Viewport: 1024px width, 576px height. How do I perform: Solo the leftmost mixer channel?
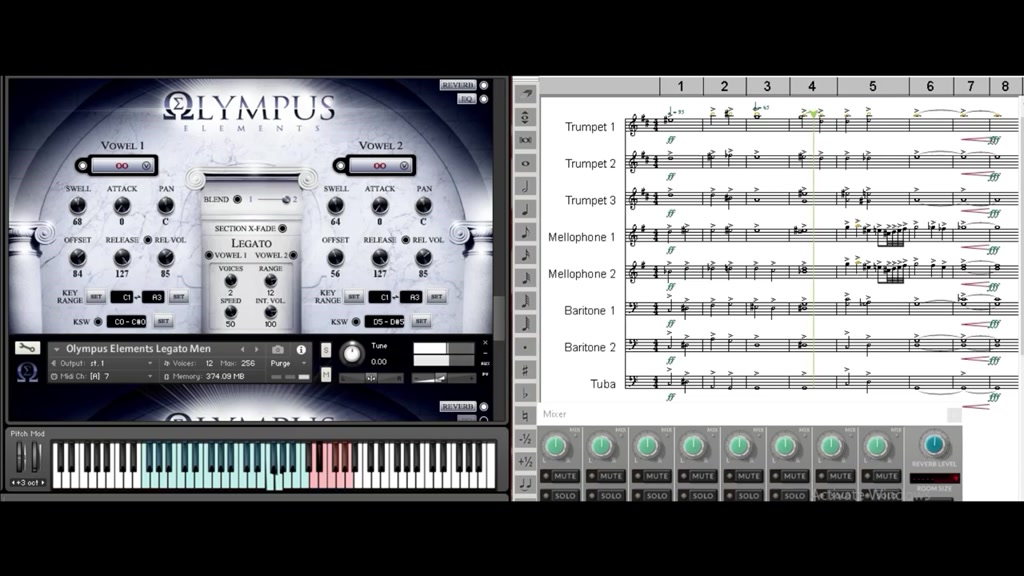pos(560,496)
